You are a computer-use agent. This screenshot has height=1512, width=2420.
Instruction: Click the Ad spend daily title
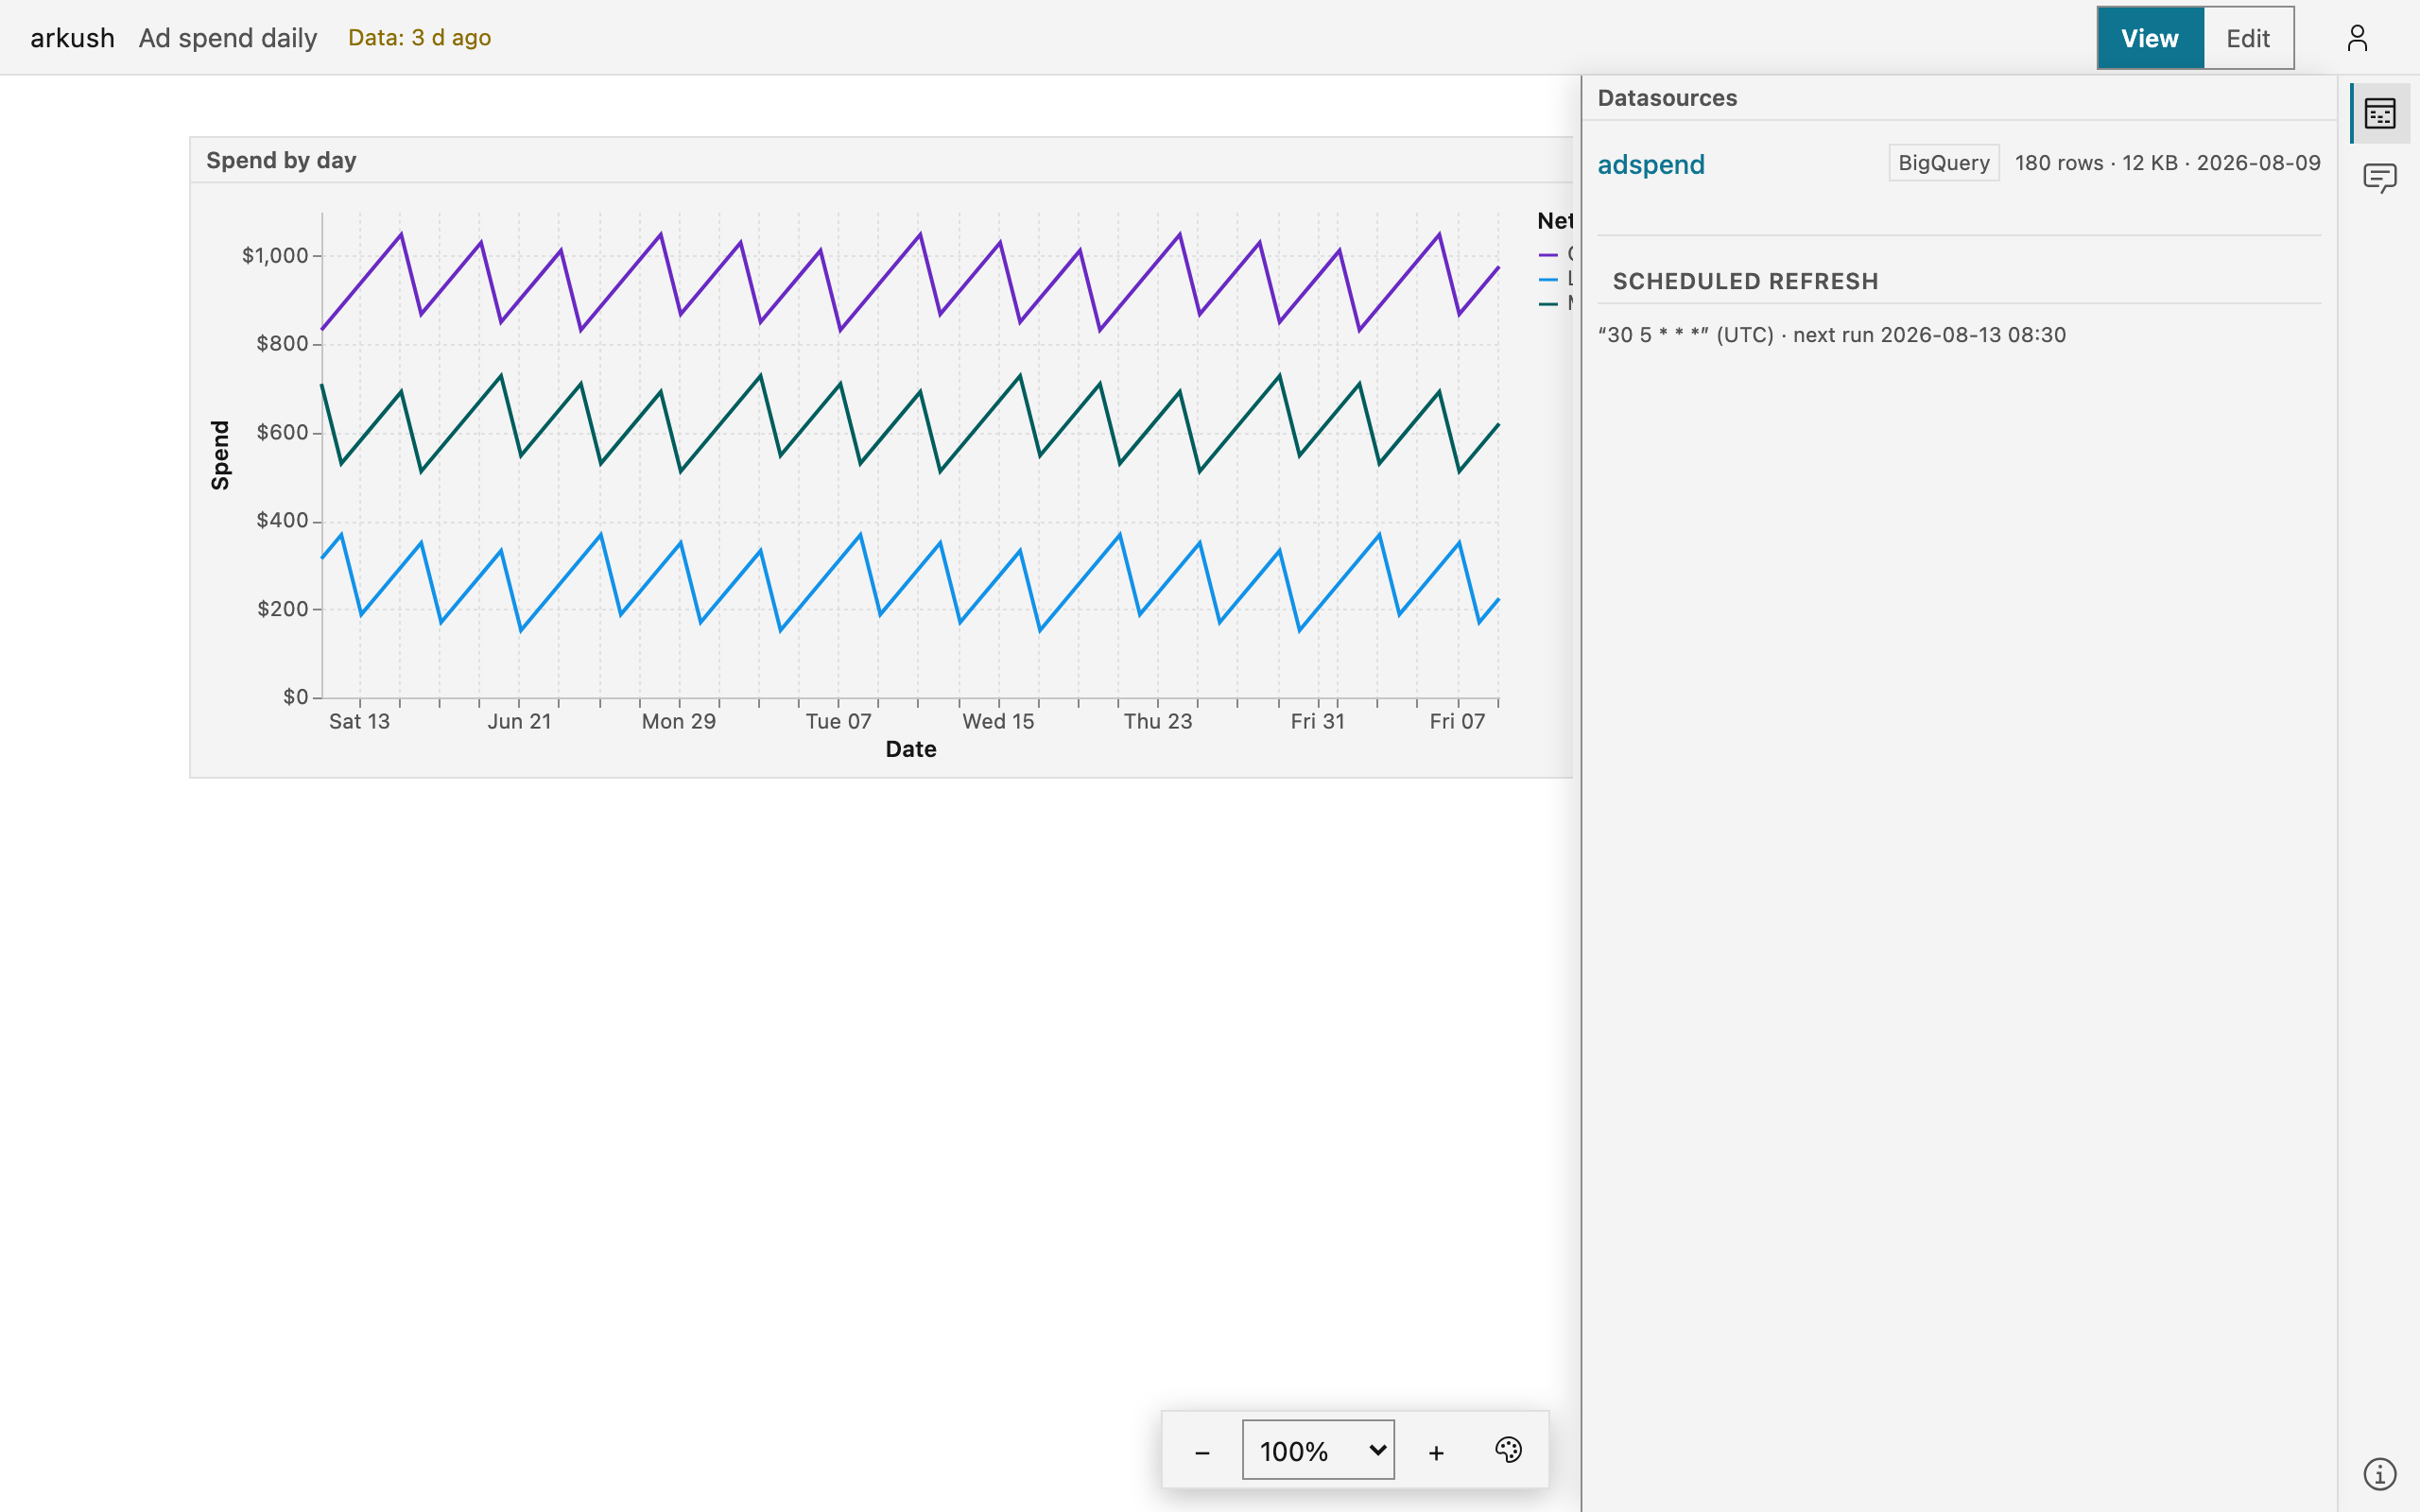[228, 38]
